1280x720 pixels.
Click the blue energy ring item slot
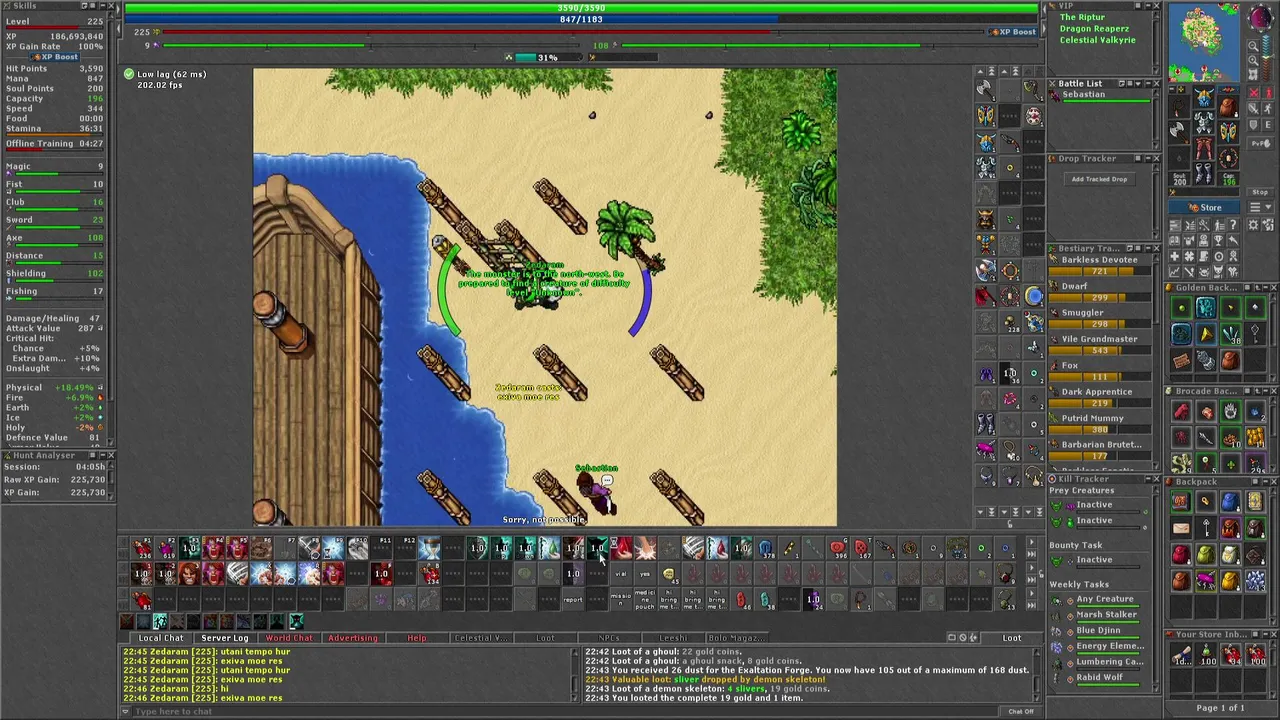tap(1034, 295)
